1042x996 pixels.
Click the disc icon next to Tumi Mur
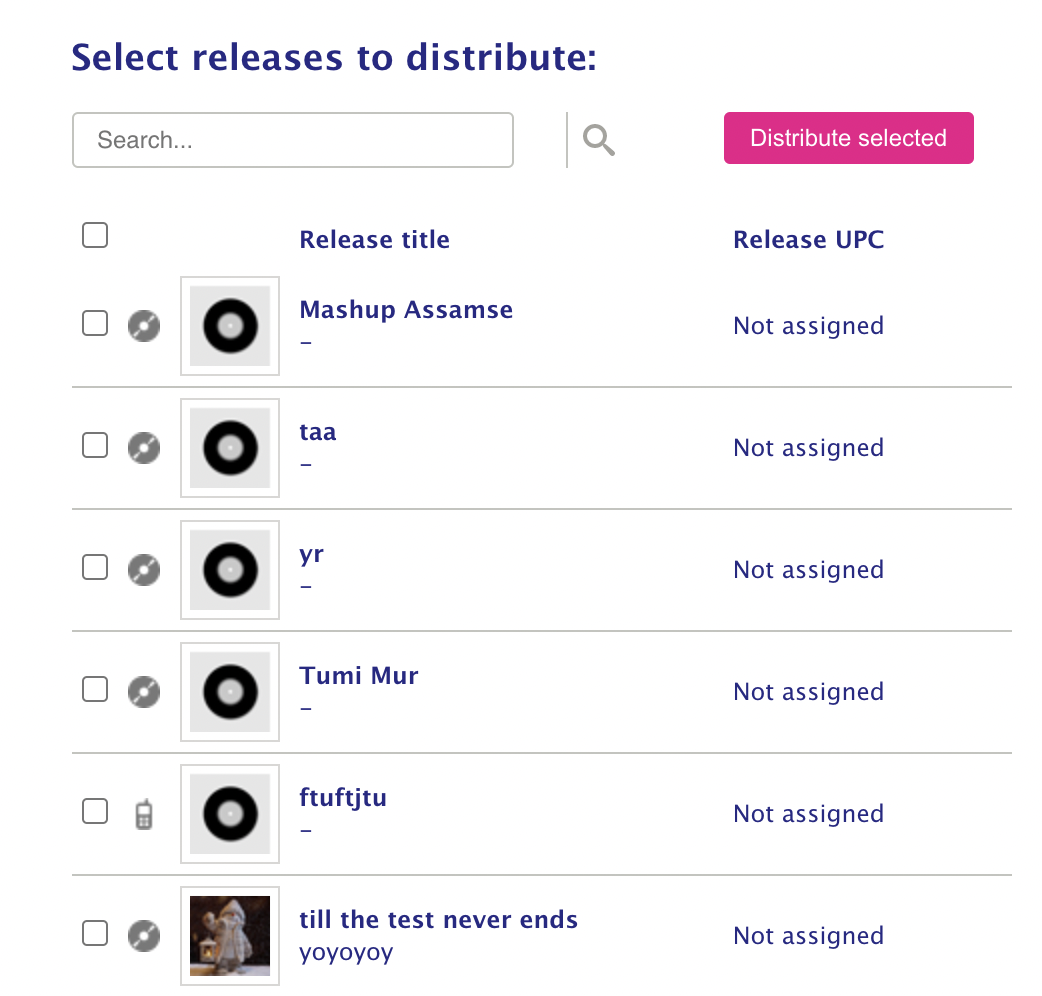pyautogui.click(x=144, y=692)
